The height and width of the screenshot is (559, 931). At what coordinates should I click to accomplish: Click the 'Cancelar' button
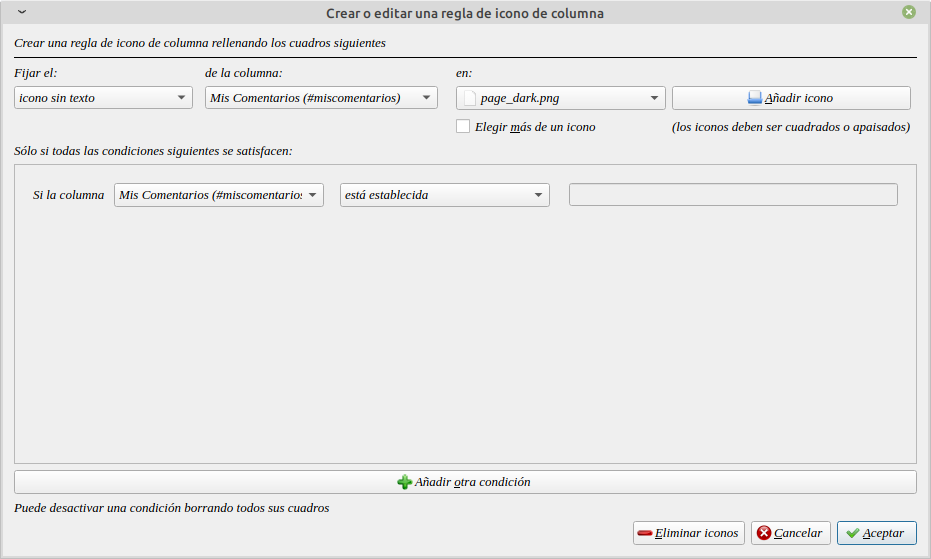[x=790, y=533]
